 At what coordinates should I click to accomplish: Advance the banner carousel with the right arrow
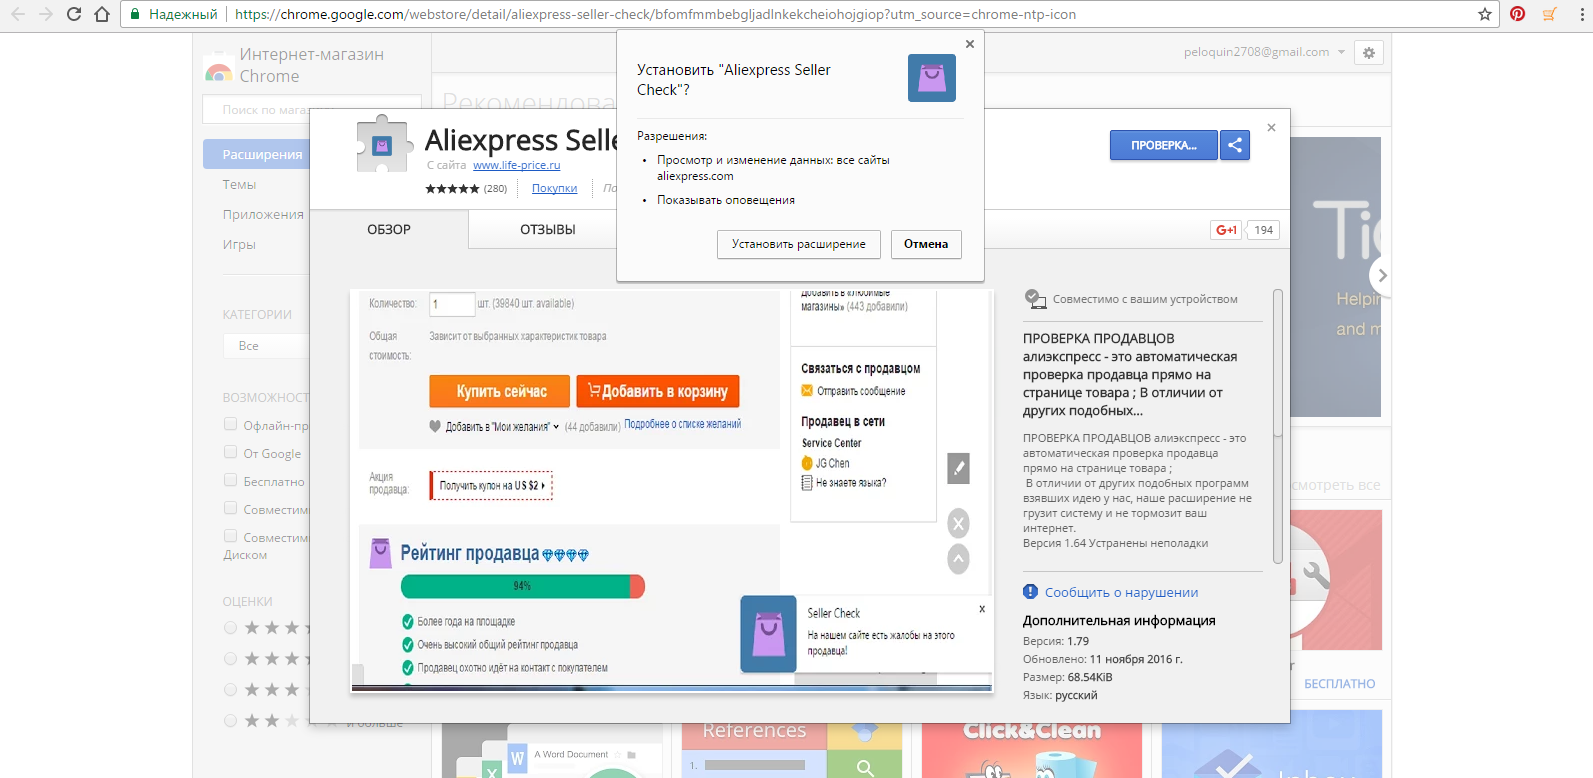coord(1381,275)
